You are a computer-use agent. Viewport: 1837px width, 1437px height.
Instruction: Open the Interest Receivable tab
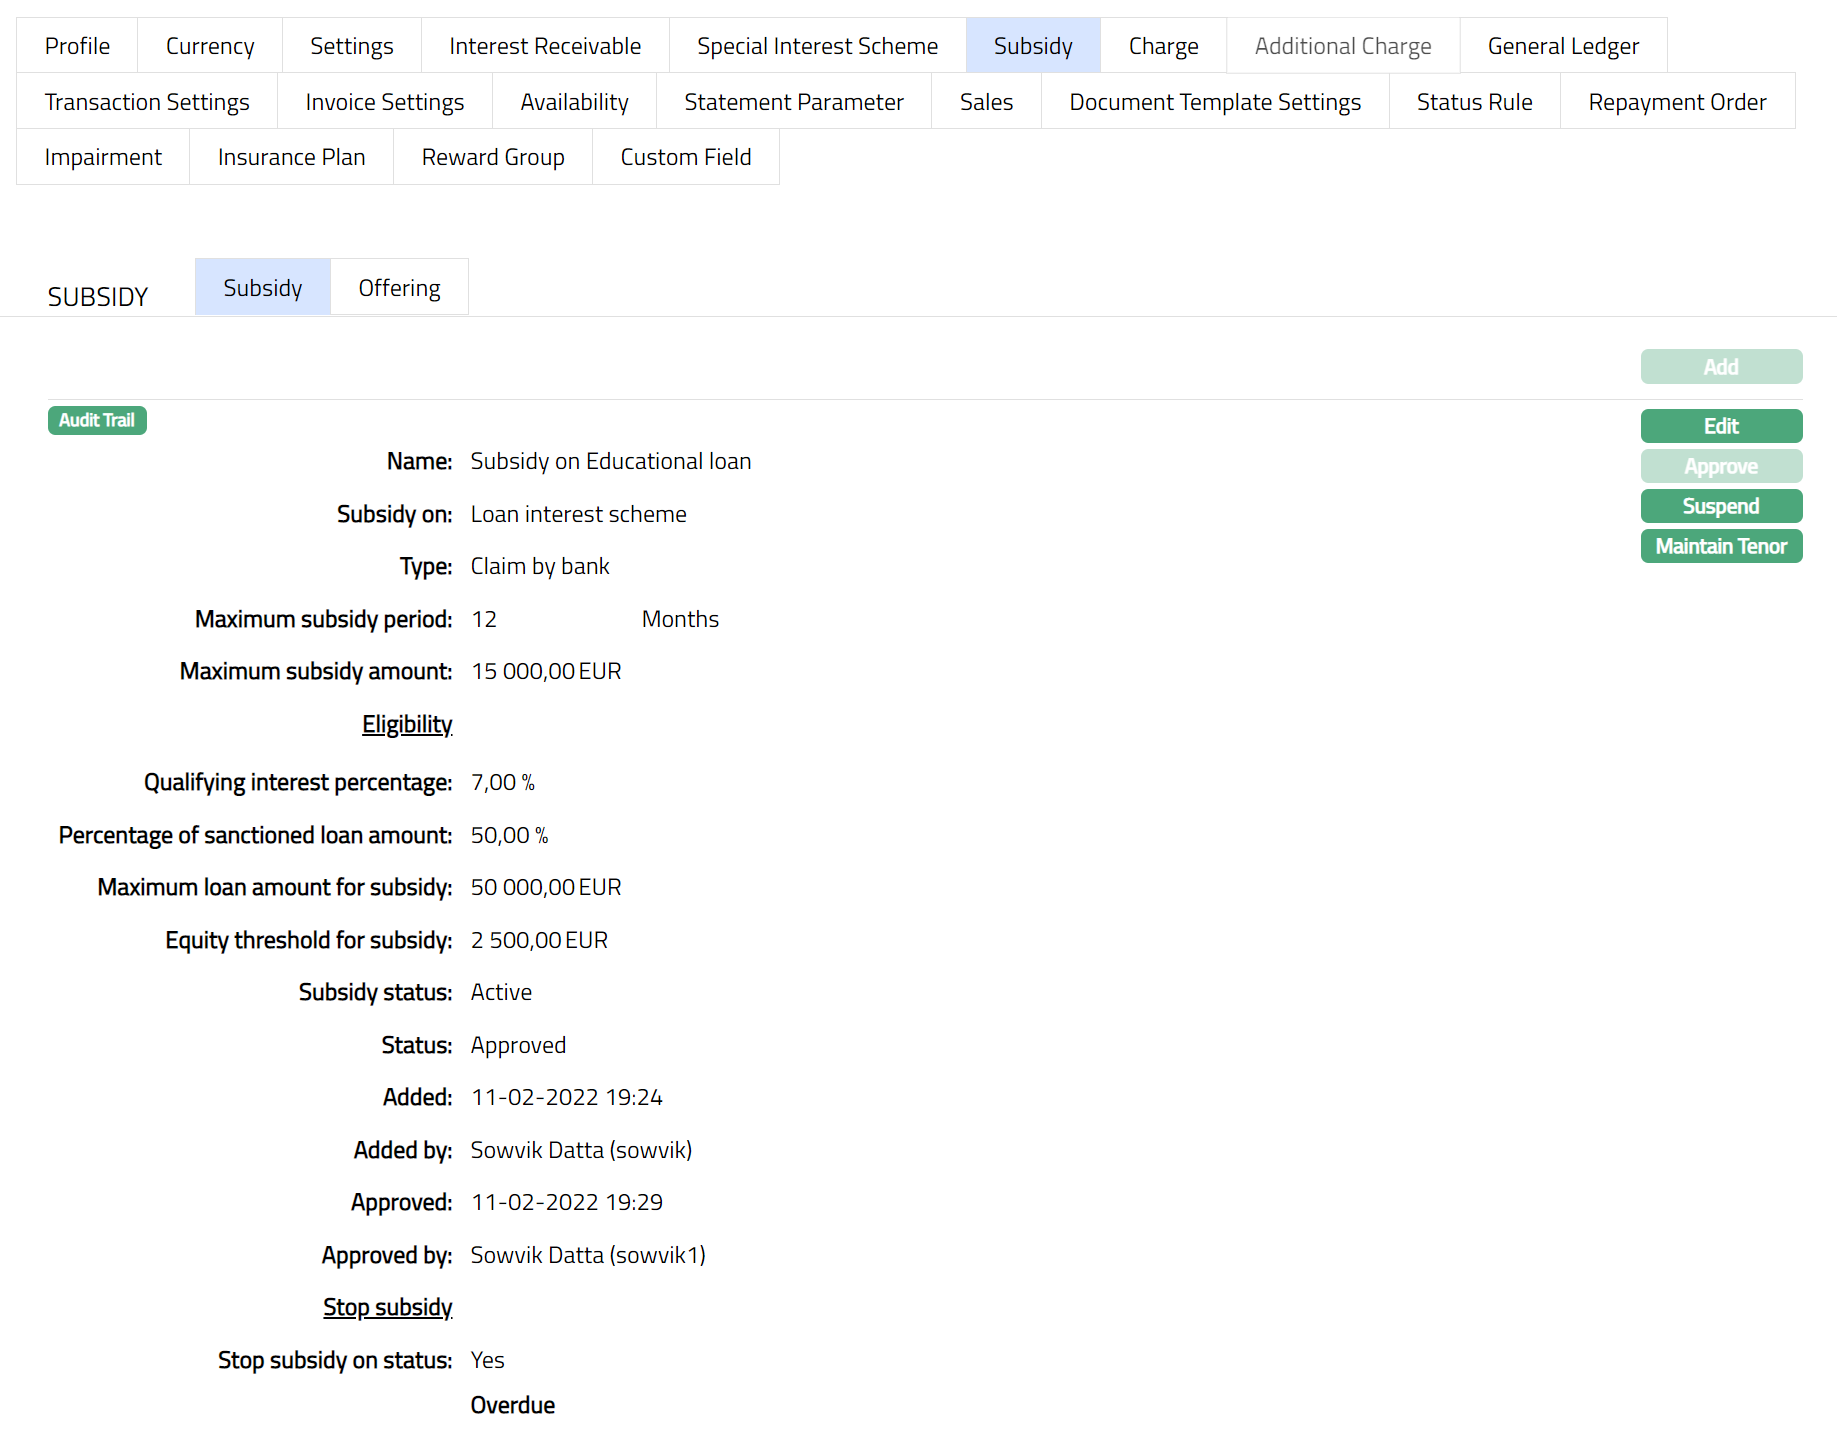point(545,46)
